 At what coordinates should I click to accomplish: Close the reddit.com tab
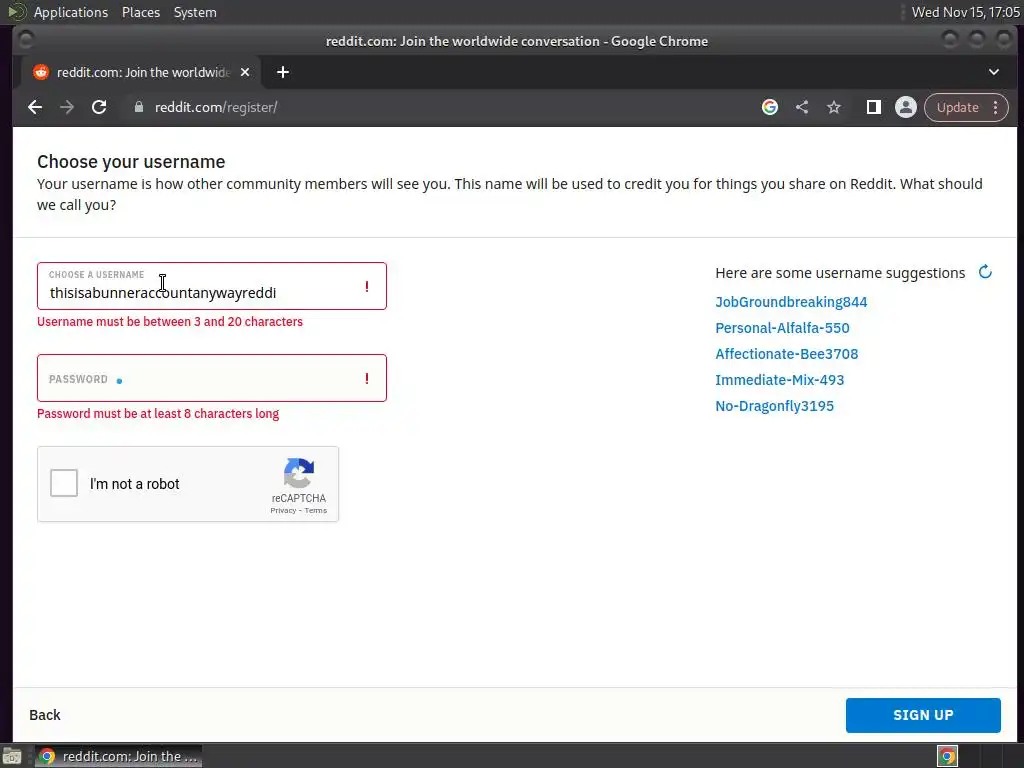pyautogui.click(x=245, y=72)
